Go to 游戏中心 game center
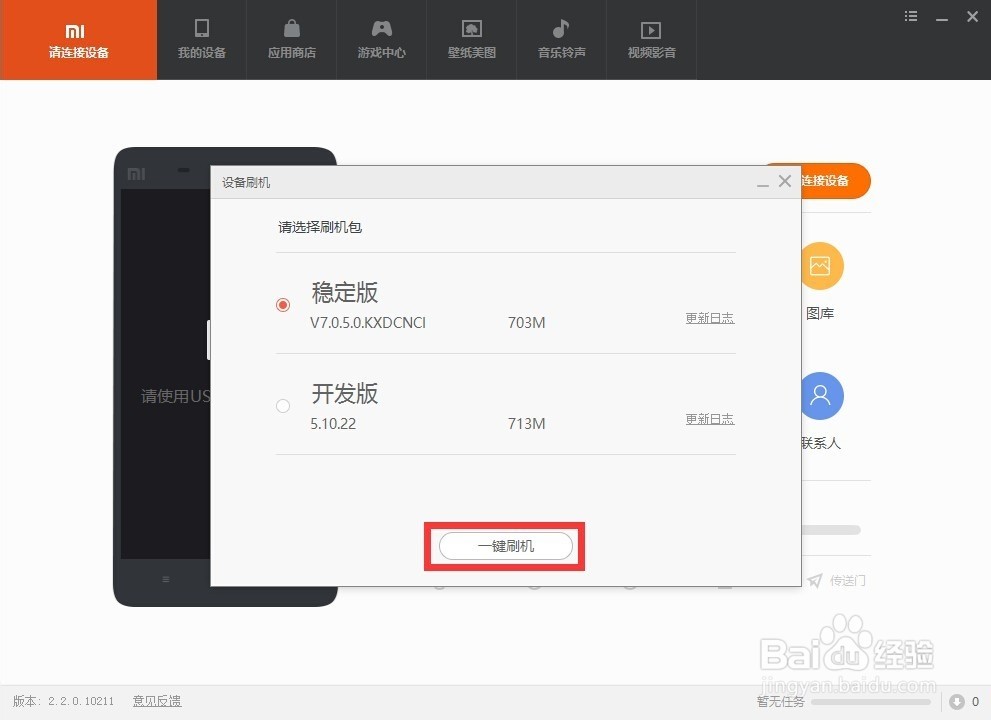This screenshot has height=720, width=991. pos(381,40)
